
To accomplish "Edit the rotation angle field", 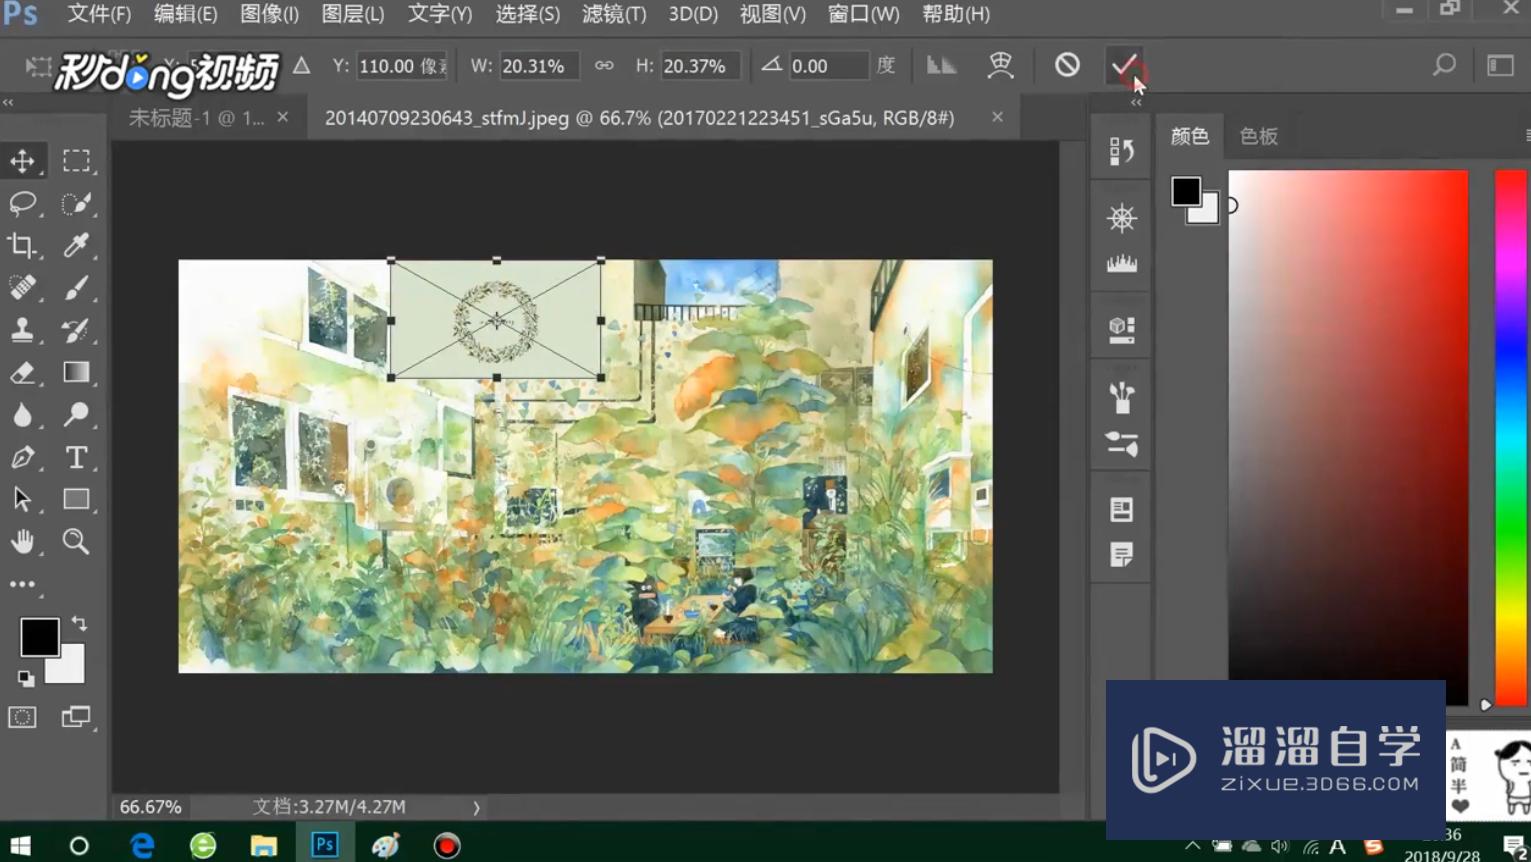I will point(828,66).
